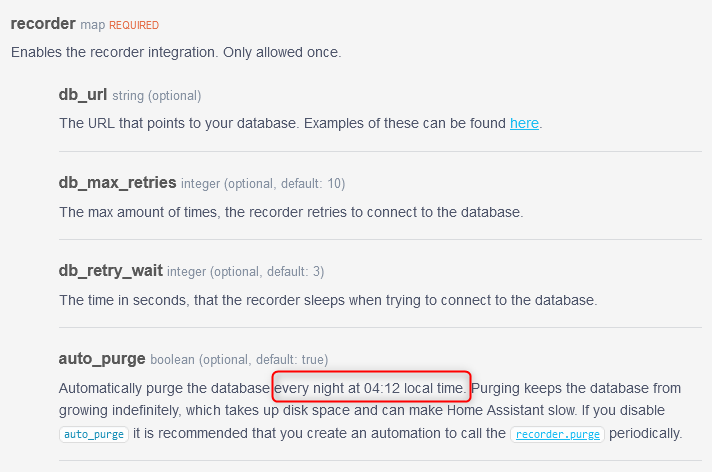Click the 'URL that points to your database' sentence
The width and height of the screenshot is (712, 472).
[301, 123]
